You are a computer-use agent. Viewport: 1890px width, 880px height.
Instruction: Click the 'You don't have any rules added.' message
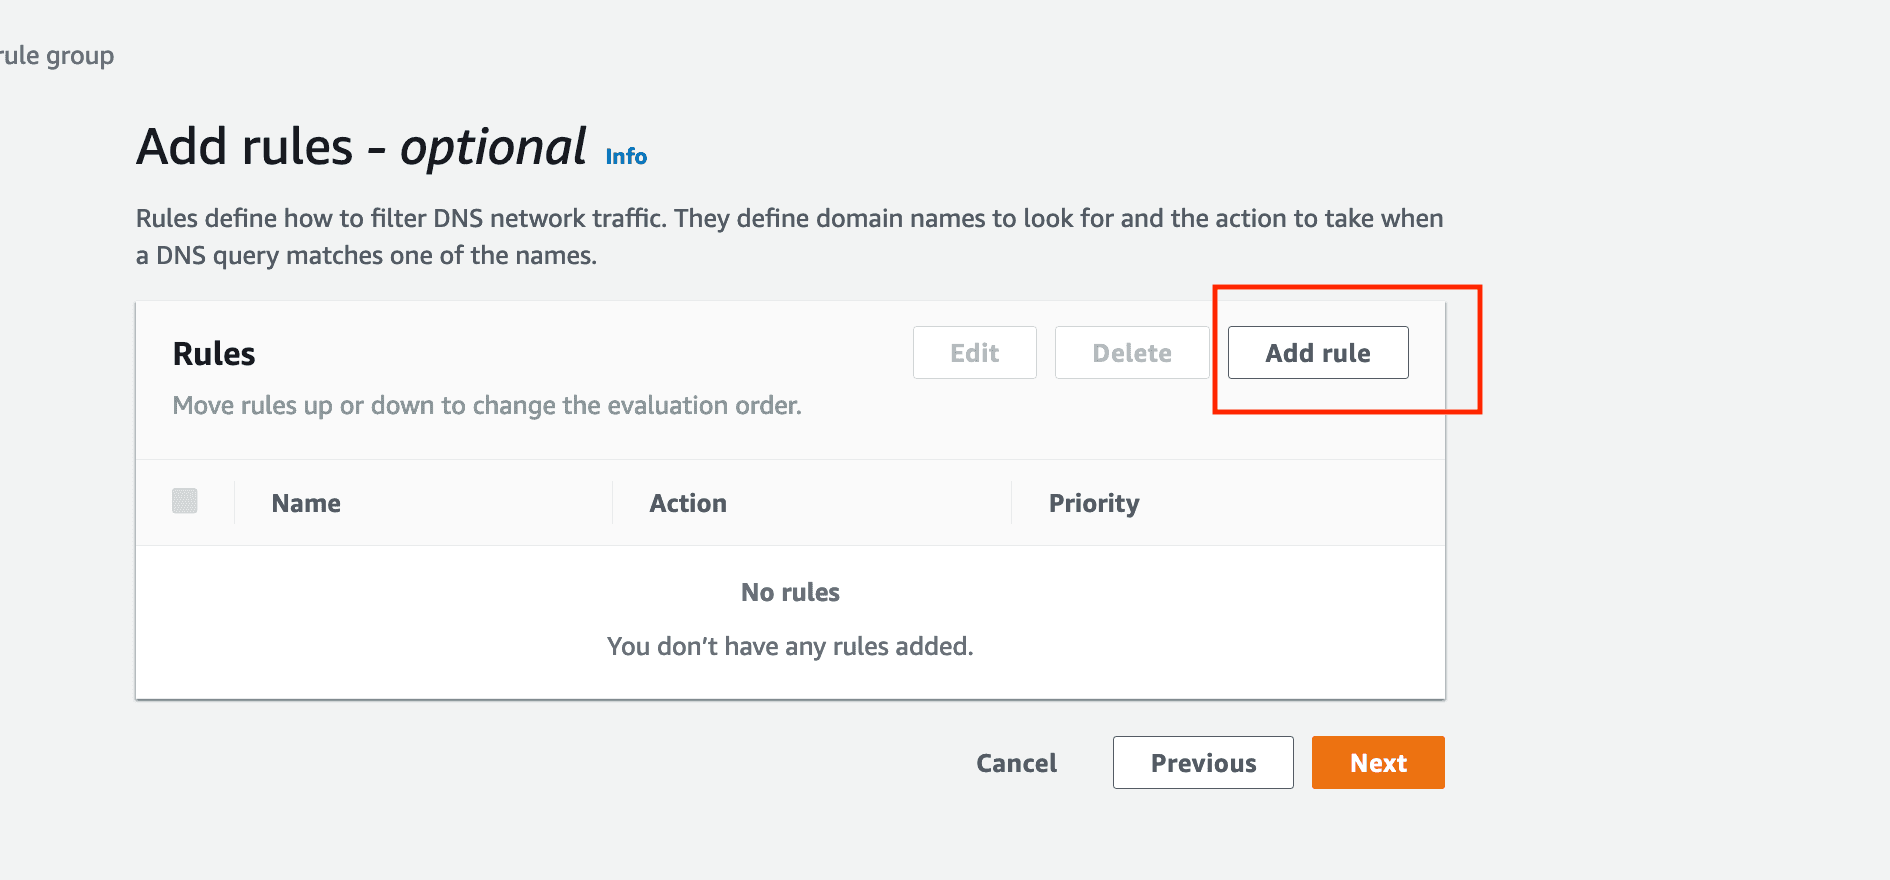click(x=790, y=646)
